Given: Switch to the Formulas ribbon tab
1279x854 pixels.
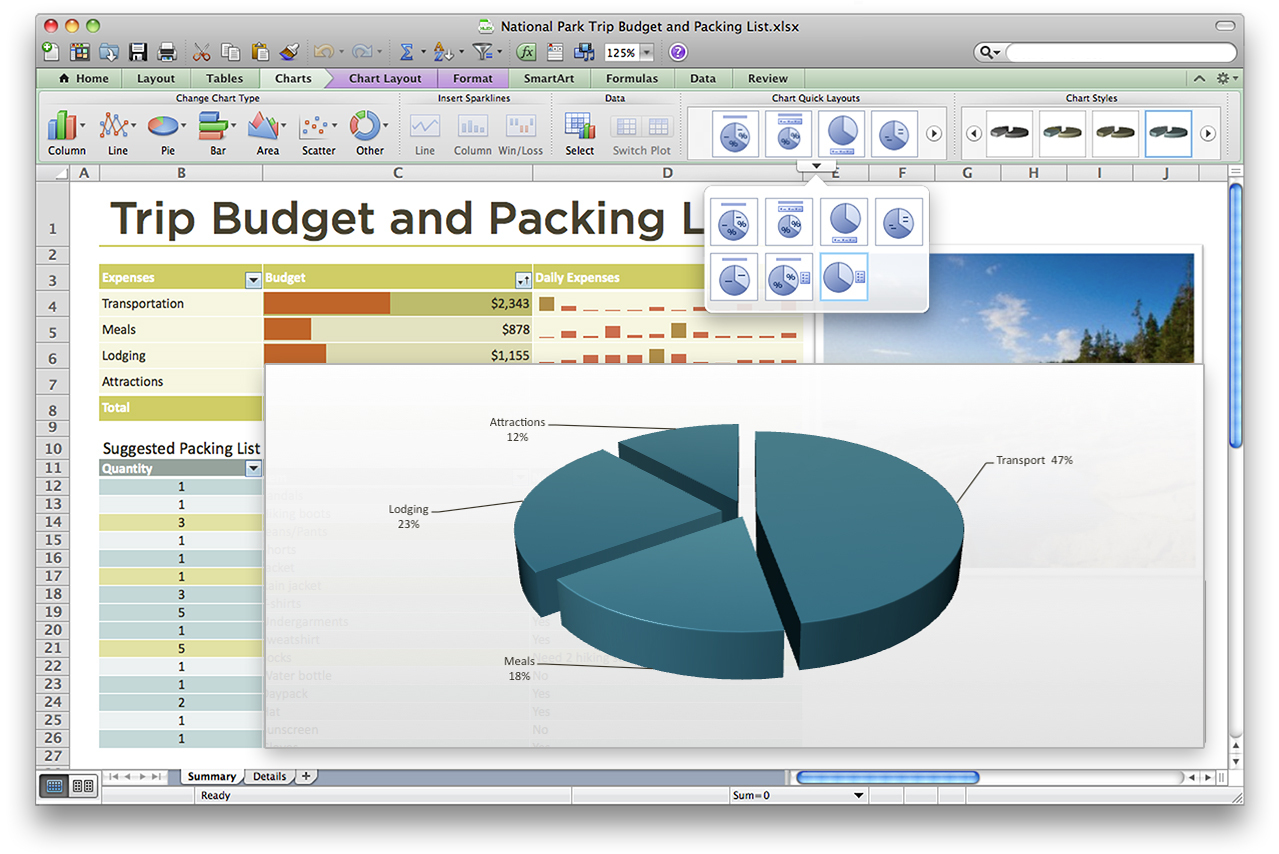Looking at the screenshot, I should (x=631, y=78).
